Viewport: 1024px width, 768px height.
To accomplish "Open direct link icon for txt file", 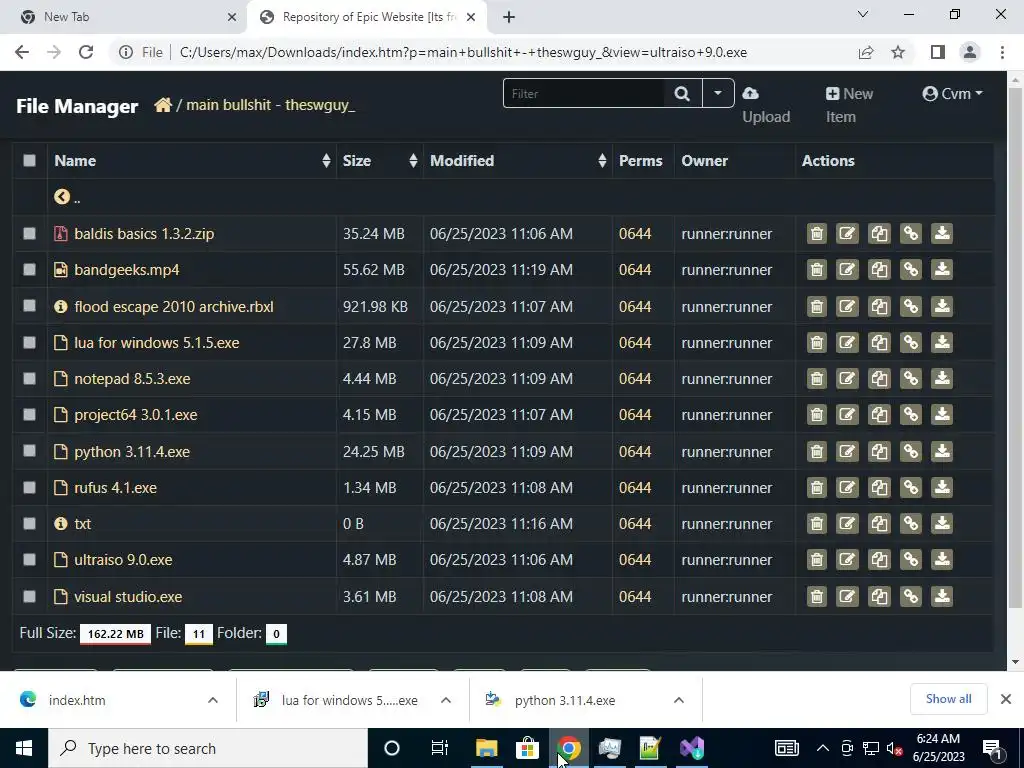I will [x=910, y=524].
